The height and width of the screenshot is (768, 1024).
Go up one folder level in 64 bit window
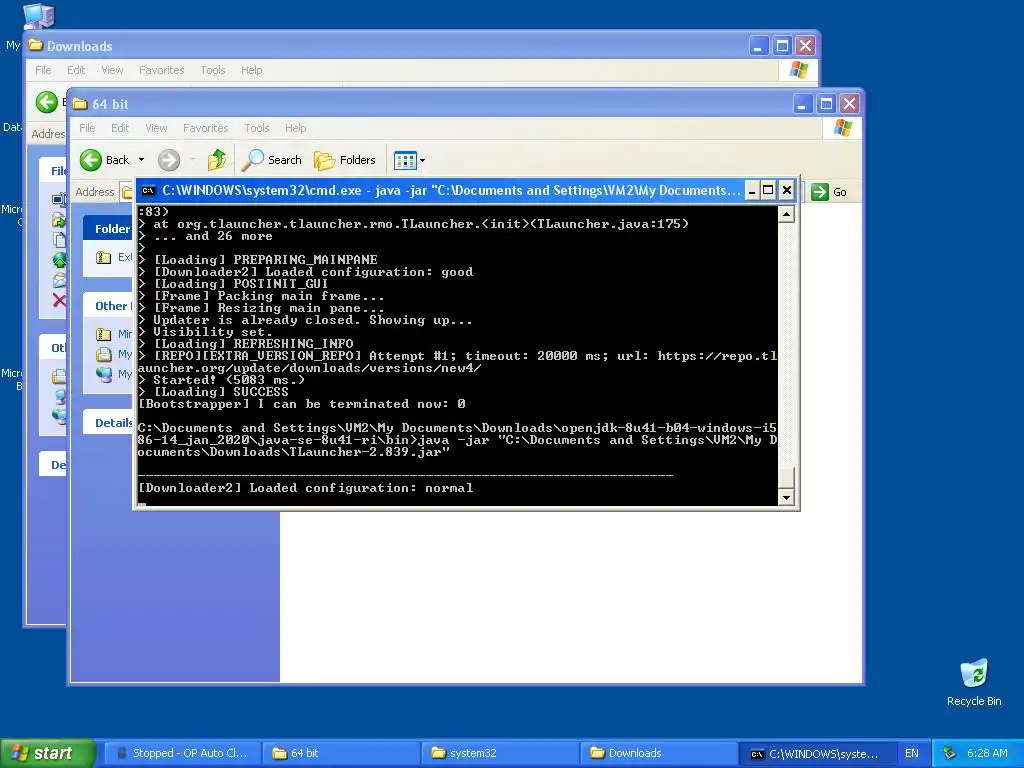point(216,160)
